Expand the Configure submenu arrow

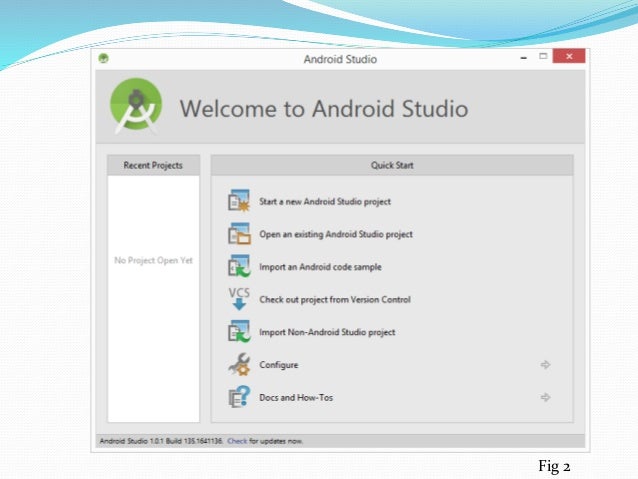[545, 365]
